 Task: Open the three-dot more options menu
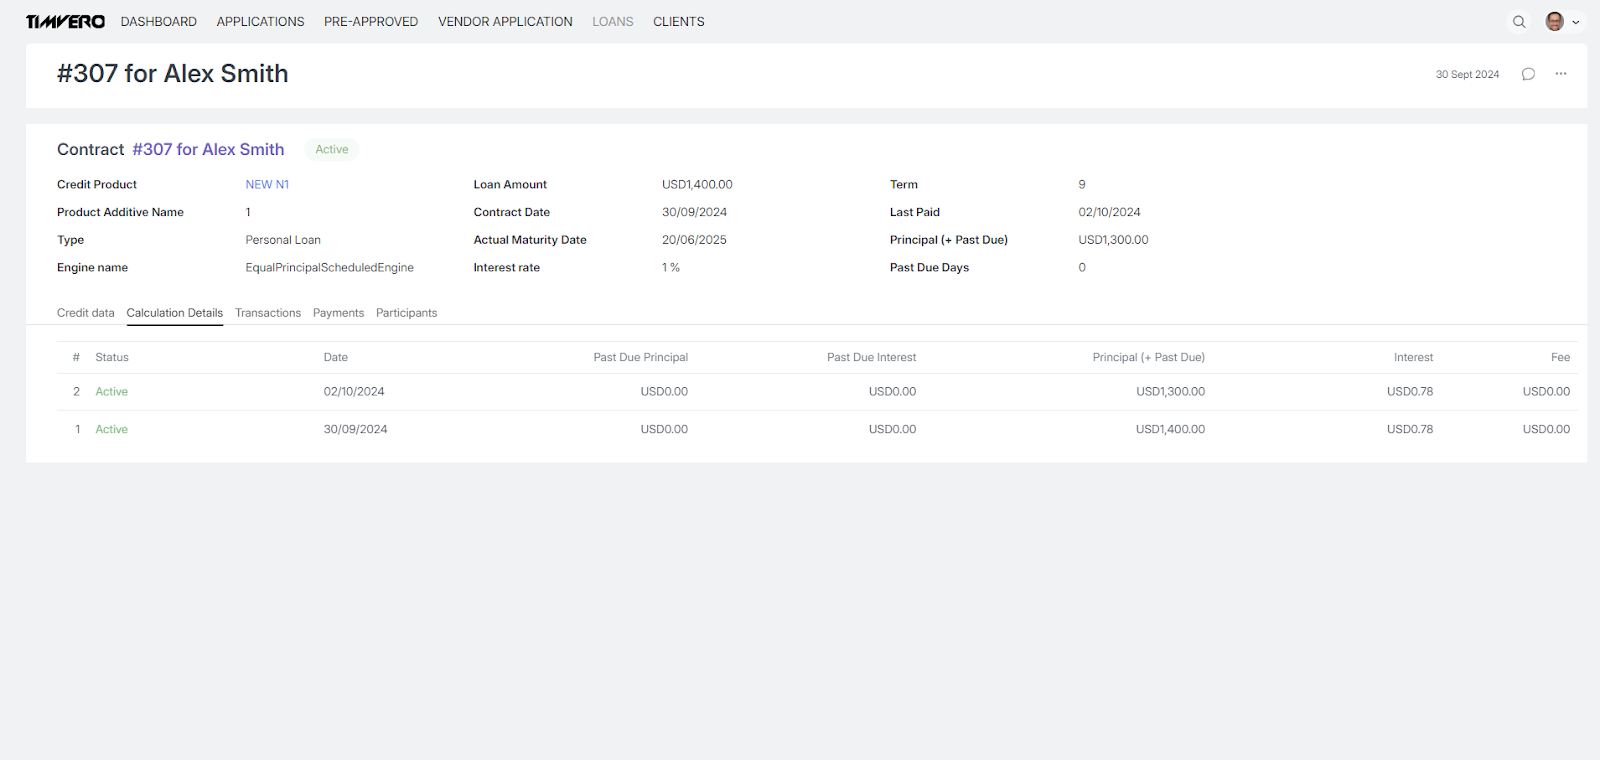click(x=1560, y=74)
